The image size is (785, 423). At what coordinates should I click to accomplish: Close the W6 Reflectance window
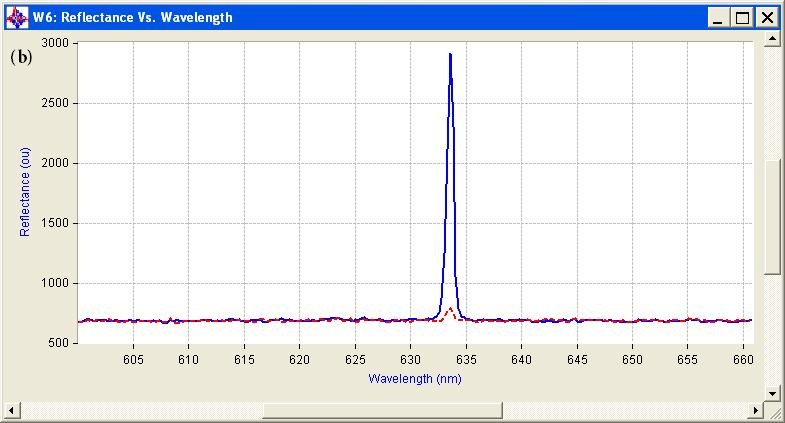coord(767,18)
